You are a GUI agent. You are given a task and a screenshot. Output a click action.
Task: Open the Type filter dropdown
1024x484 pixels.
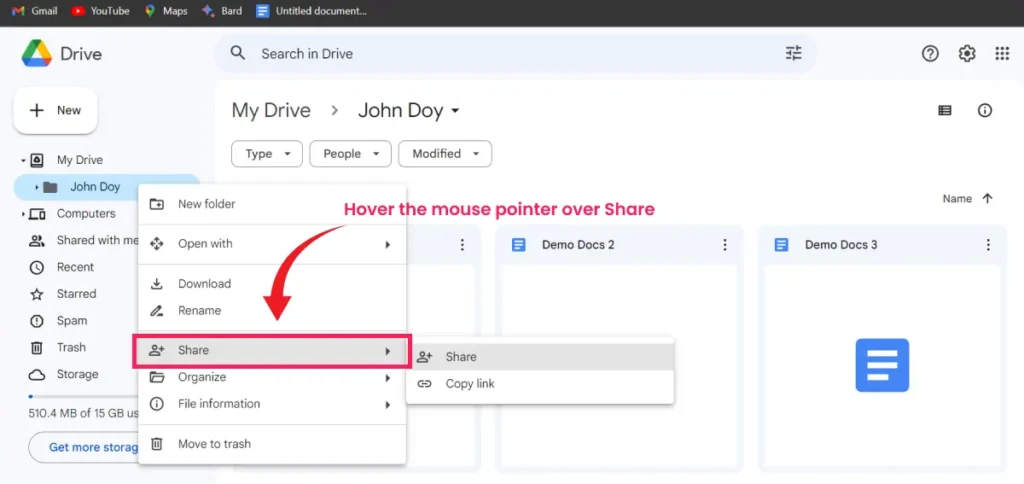[x=267, y=154]
